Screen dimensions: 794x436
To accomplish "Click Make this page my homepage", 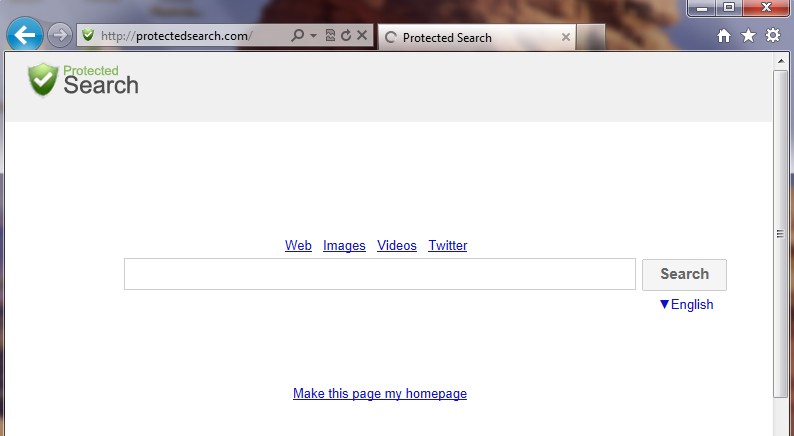I will [x=380, y=393].
